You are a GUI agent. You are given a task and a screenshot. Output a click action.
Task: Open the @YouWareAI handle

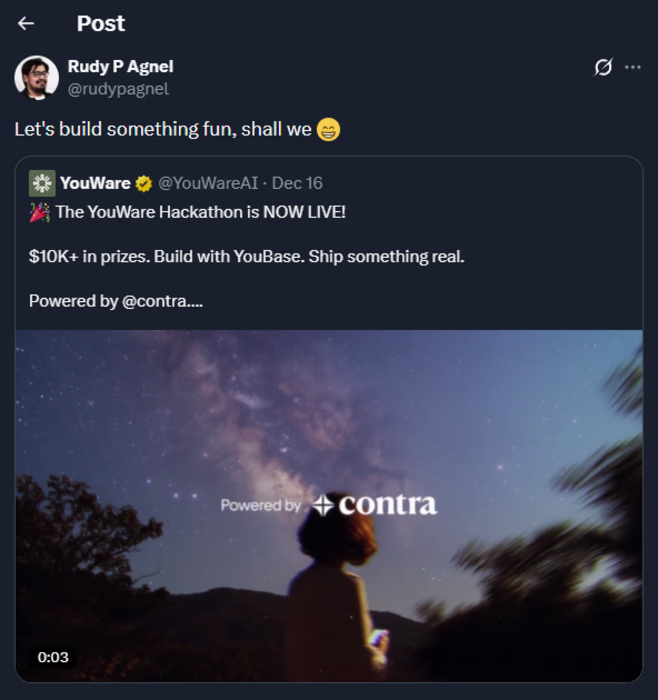[x=208, y=183]
